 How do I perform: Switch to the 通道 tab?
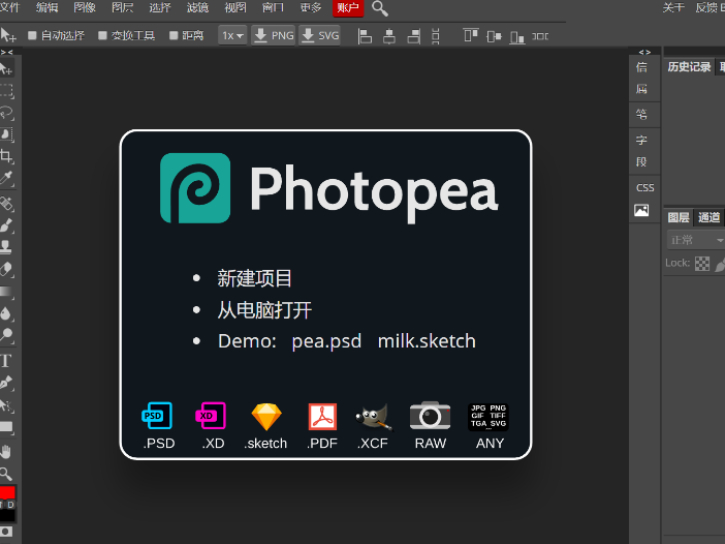708,217
